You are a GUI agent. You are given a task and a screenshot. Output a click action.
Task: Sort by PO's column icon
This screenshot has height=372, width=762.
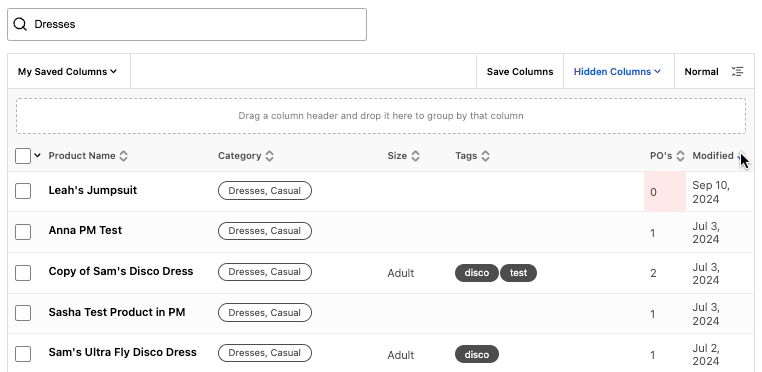click(x=680, y=156)
